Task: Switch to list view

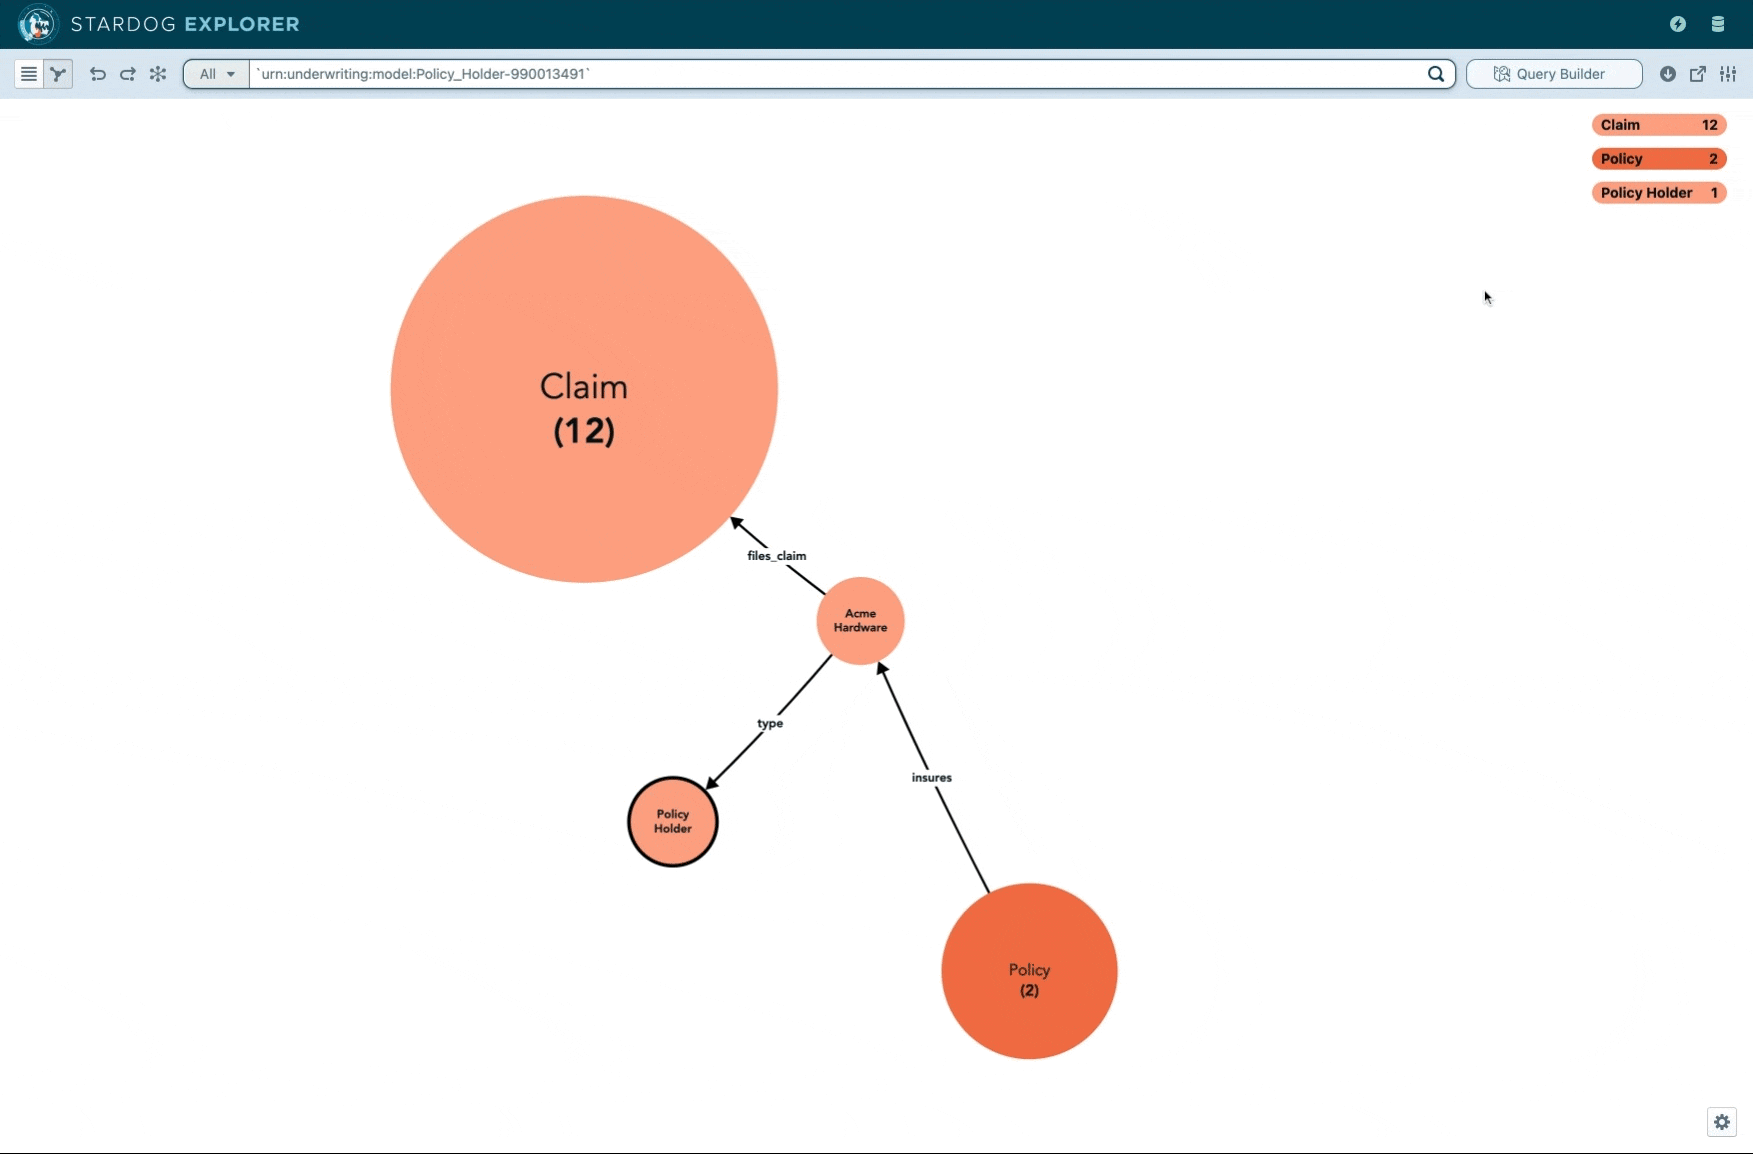Action: 29,74
